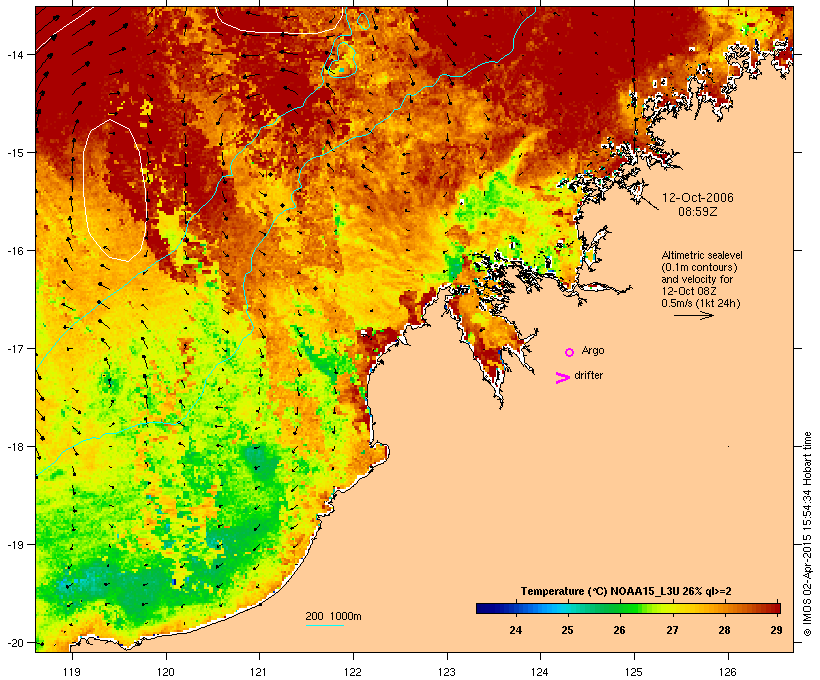Click the color bar value 25

[x=567, y=630]
